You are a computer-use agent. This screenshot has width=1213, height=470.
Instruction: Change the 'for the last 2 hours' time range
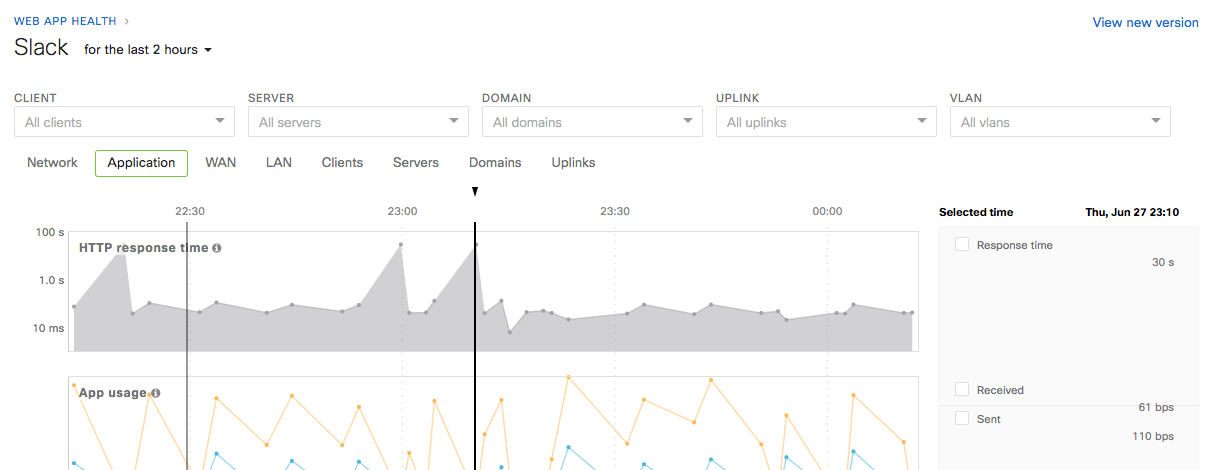[148, 49]
